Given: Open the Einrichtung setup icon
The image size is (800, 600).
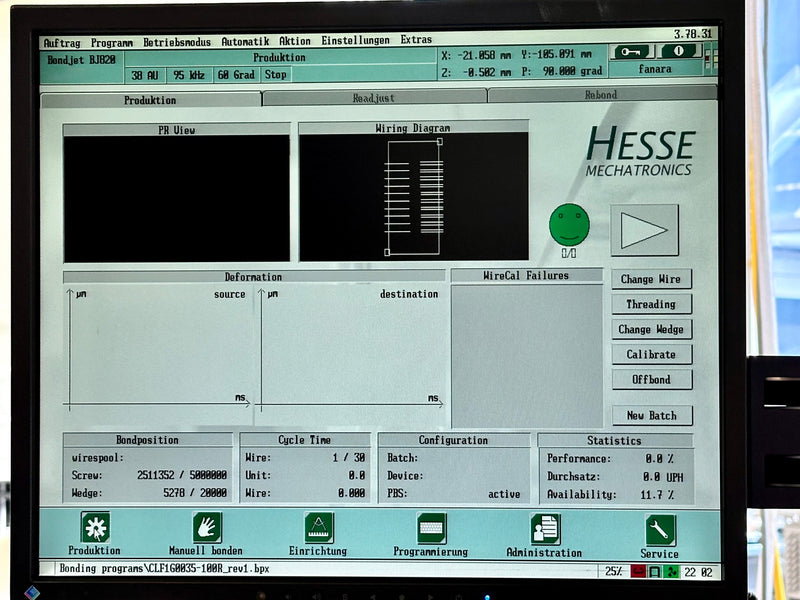Looking at the screenshot, I should 319,528.
